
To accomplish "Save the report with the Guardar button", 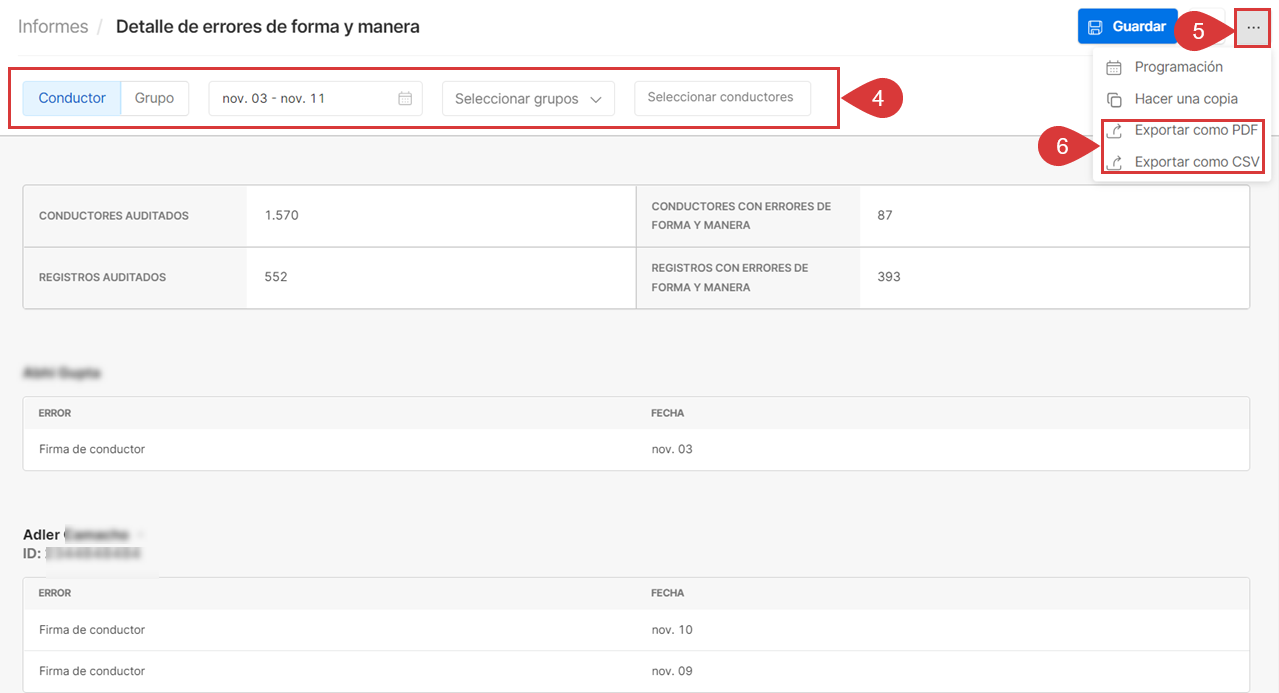I will click(1127, 27).
